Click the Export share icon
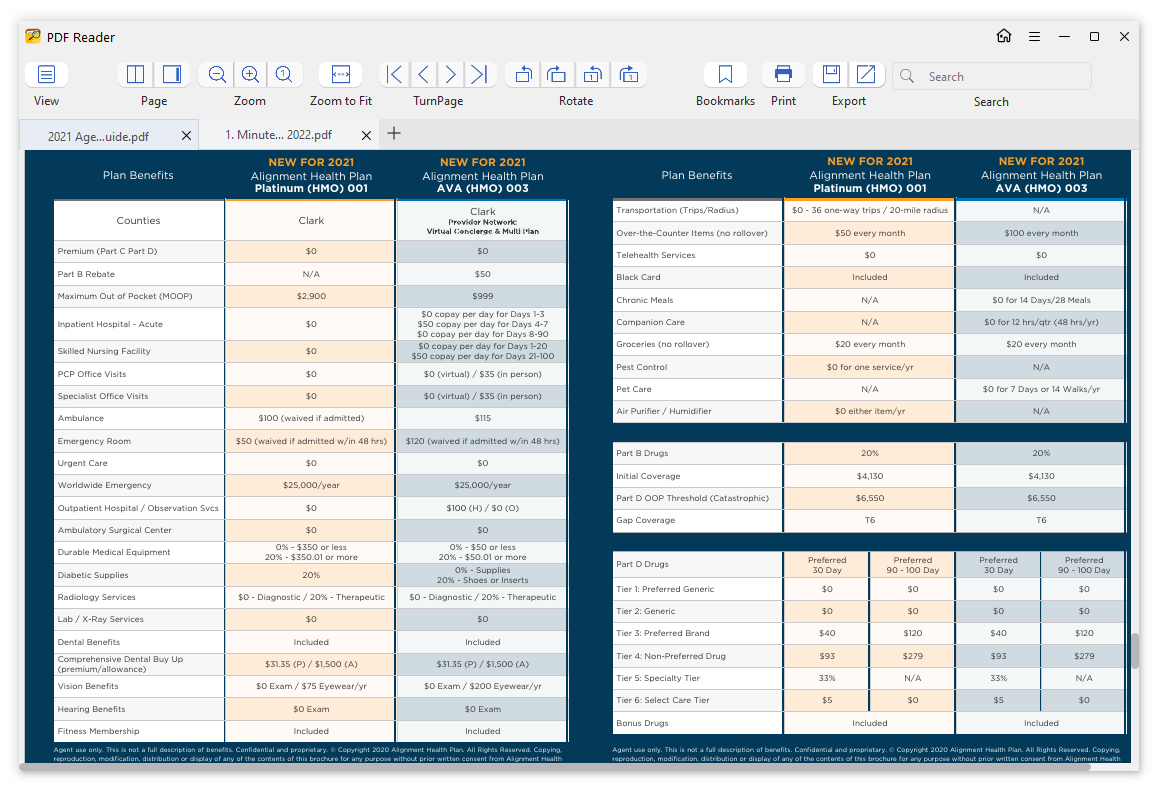The height and width of the screenshot is (788, 1156). [x=866, y=74]
